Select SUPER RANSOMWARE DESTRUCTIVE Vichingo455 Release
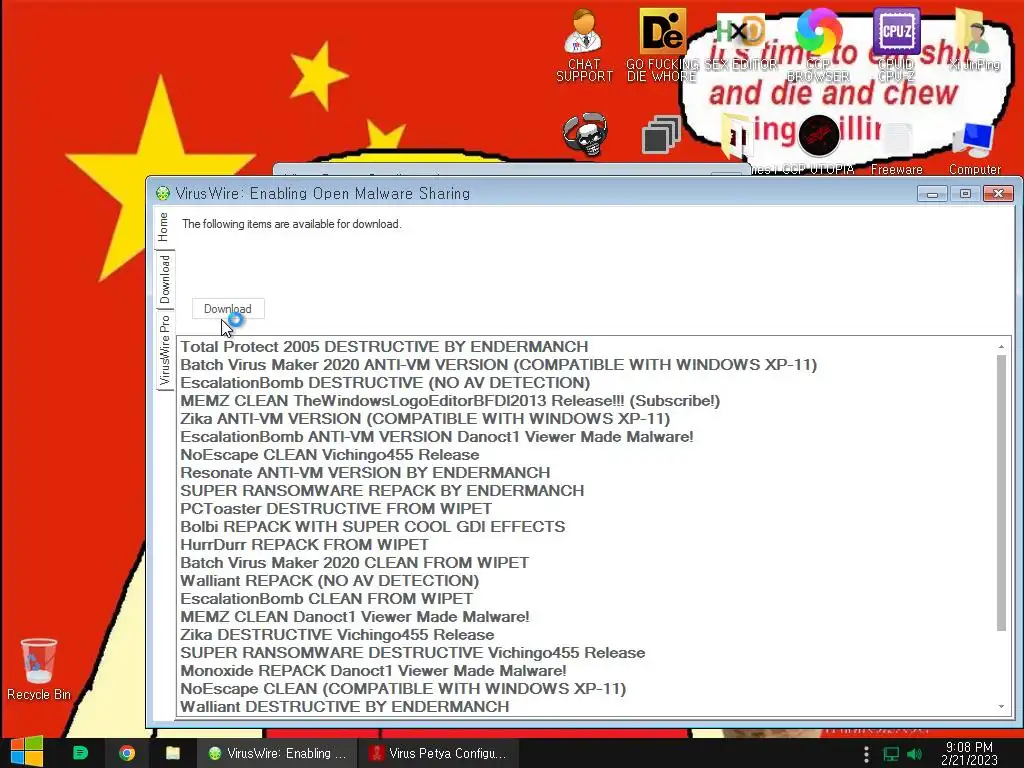The height and width of the screenshot is (768, 1024). [x=413, y=652]
